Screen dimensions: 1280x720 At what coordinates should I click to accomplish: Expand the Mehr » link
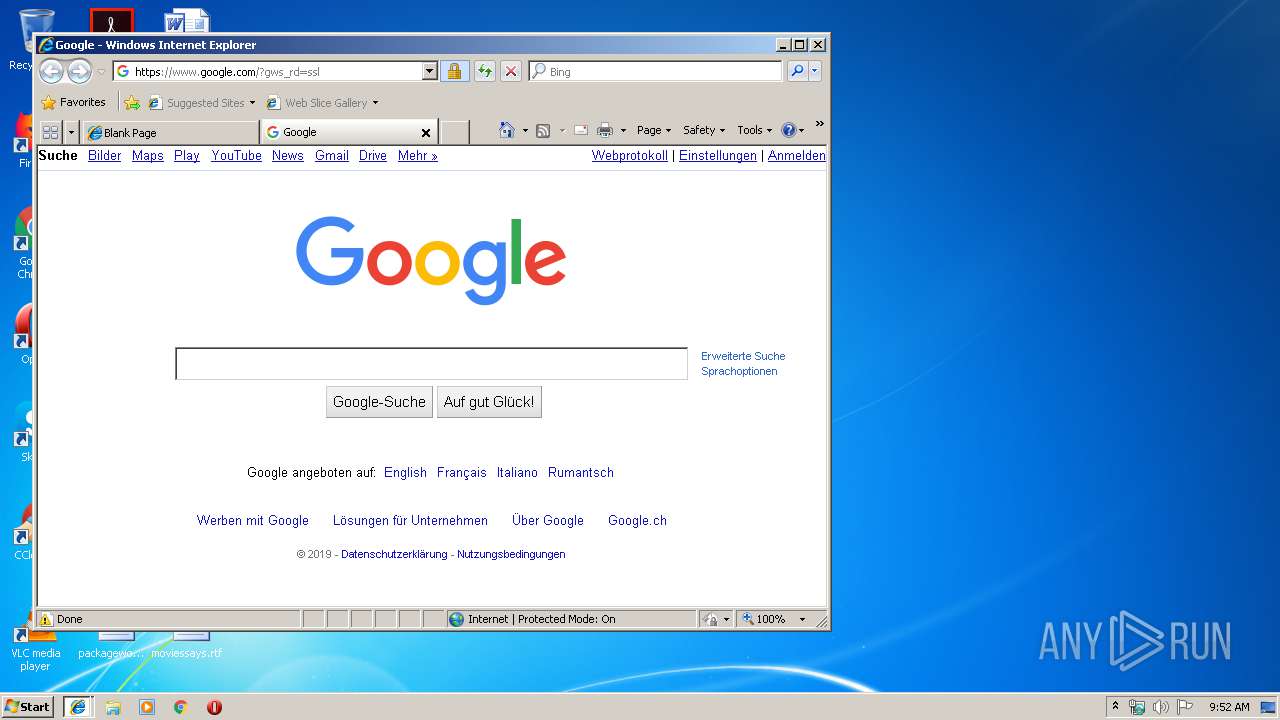417,155
